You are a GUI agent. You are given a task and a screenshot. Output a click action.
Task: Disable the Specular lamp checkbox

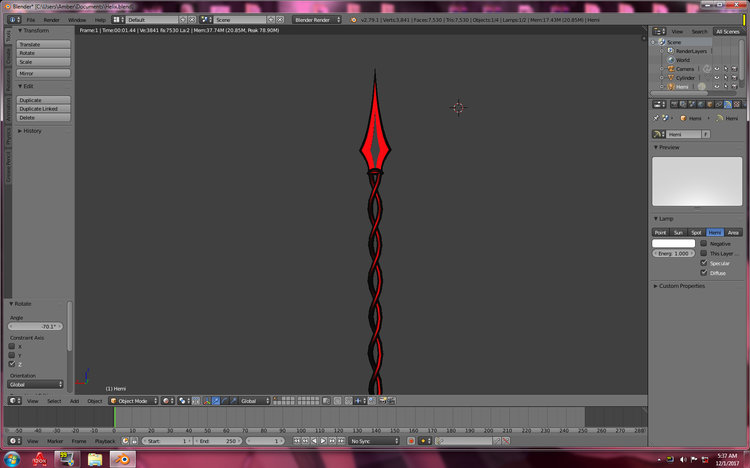[704, 263]
